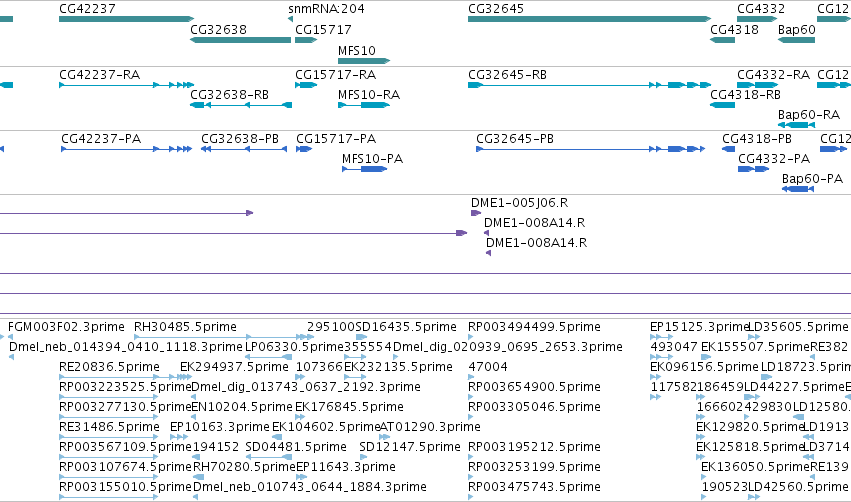Select the CG4318-RB transcript label
The image size is (851, 502).
click(746, 94)
